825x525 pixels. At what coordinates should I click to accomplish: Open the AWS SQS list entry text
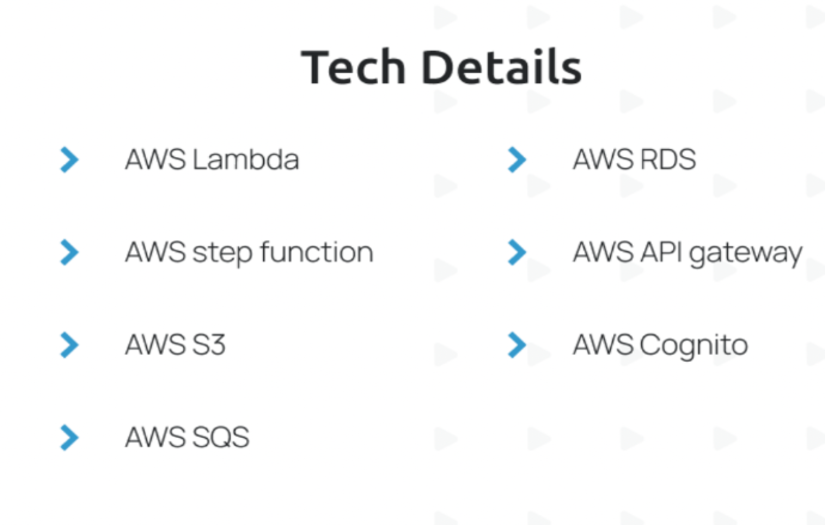187,437
